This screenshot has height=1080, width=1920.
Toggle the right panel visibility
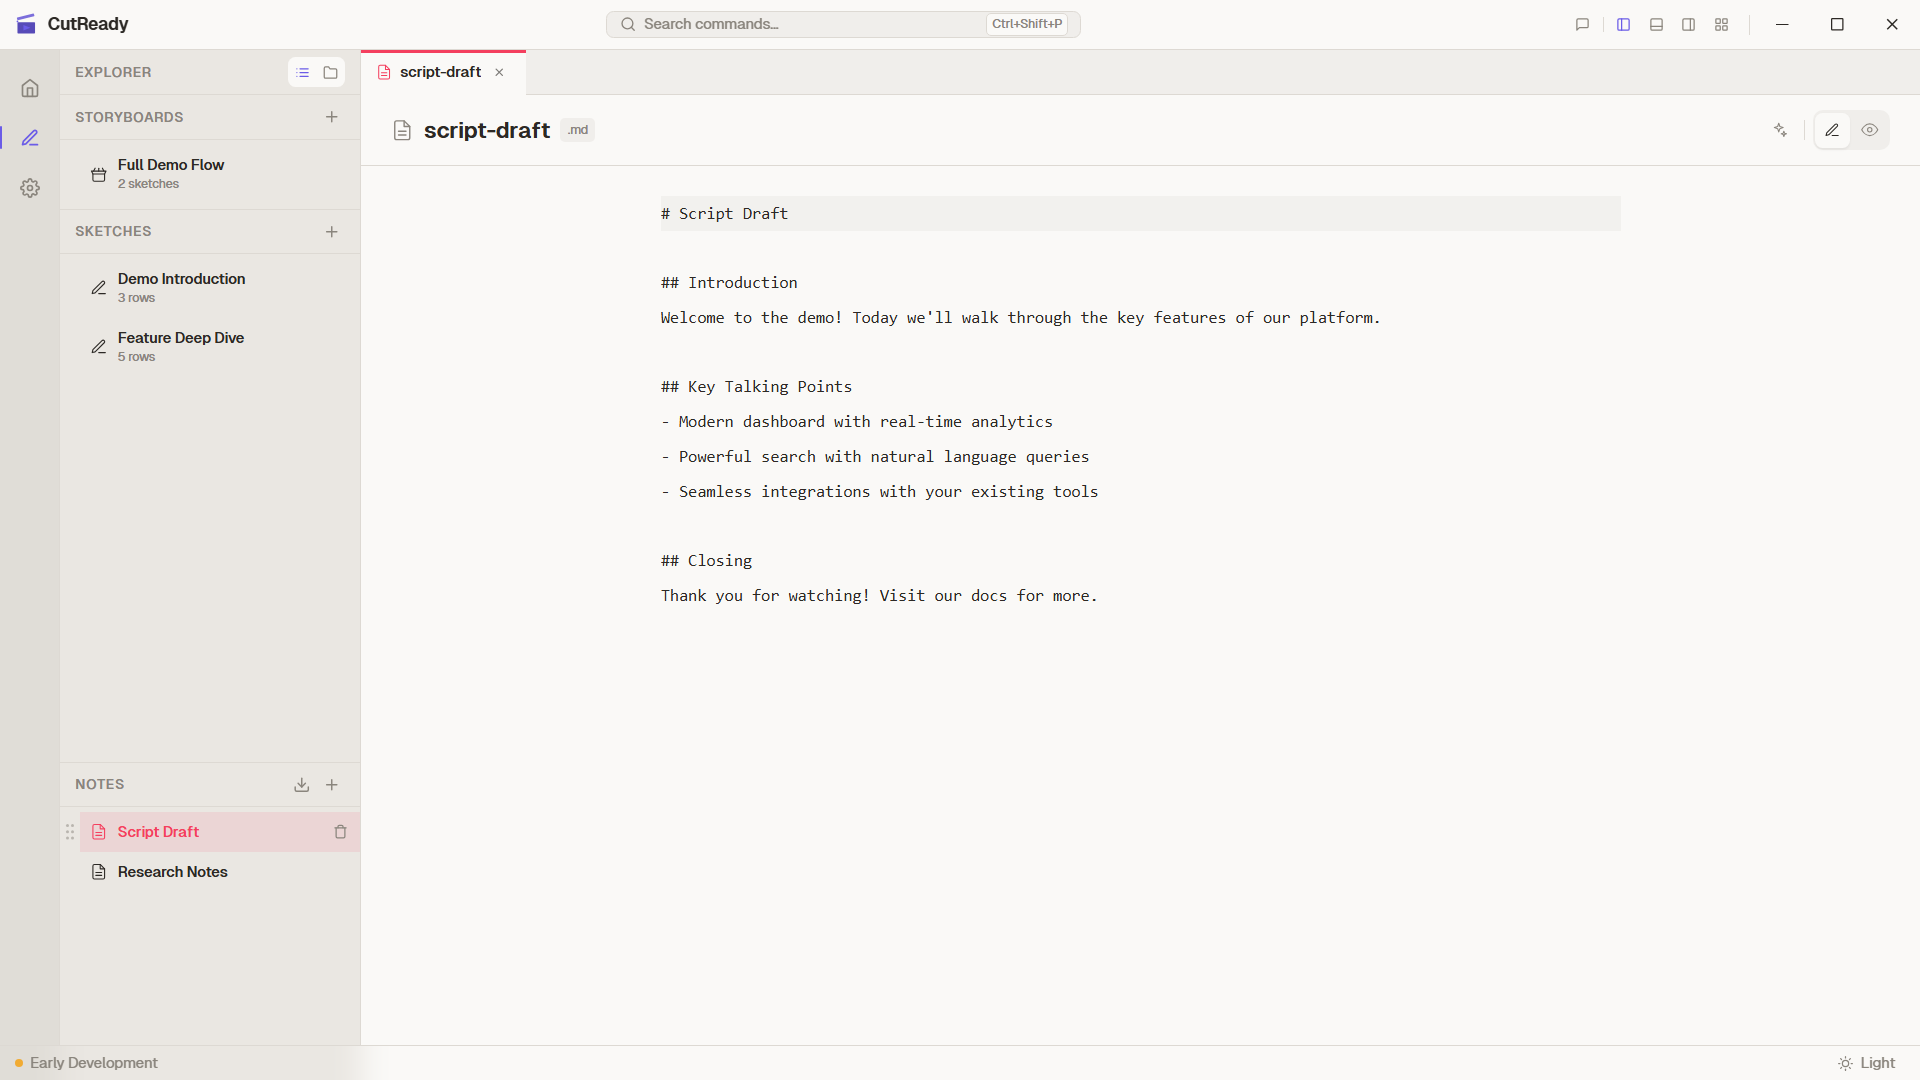1688,24
